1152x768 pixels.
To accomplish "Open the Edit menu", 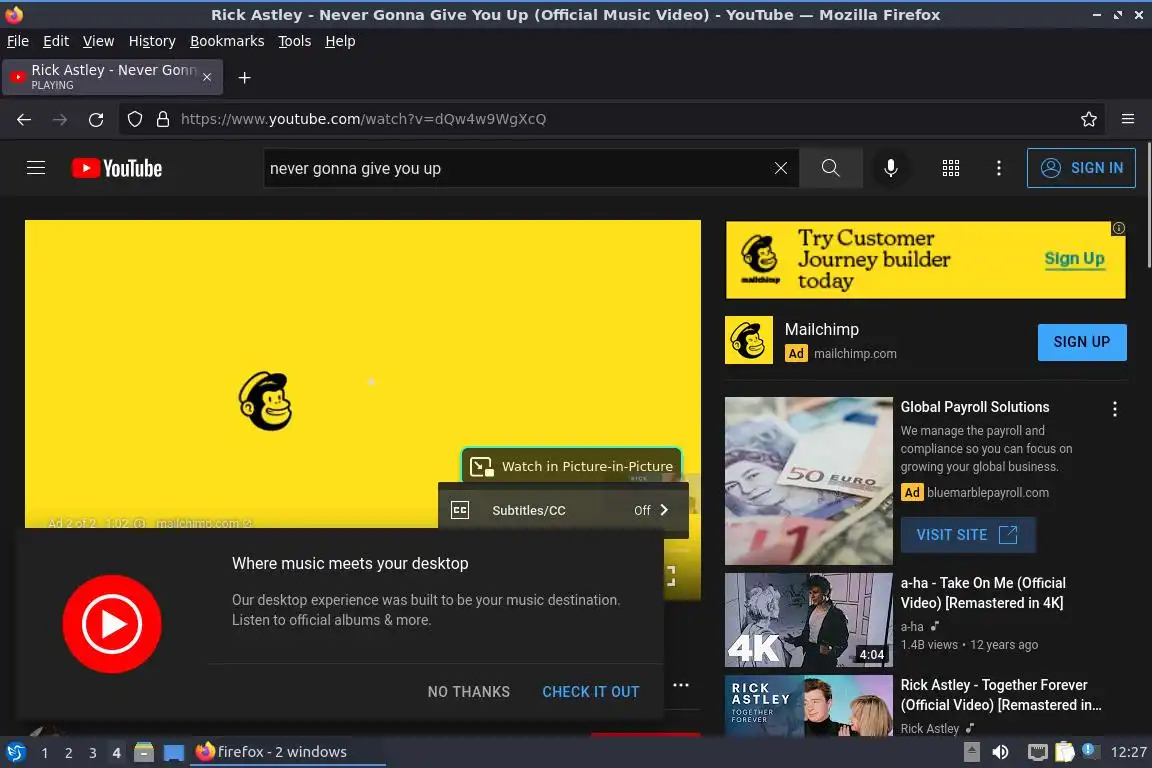I will [56, 41].
